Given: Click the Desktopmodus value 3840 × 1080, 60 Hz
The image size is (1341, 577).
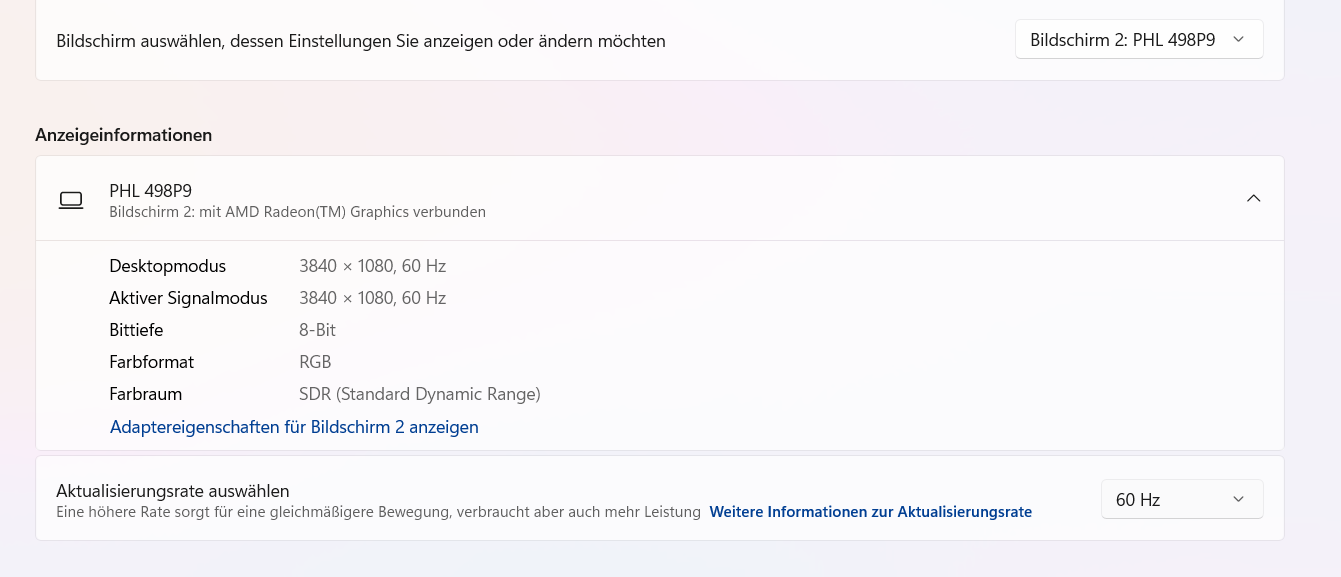Looking at the screenshot, I should pyautogui.click(x=372, y=266).
